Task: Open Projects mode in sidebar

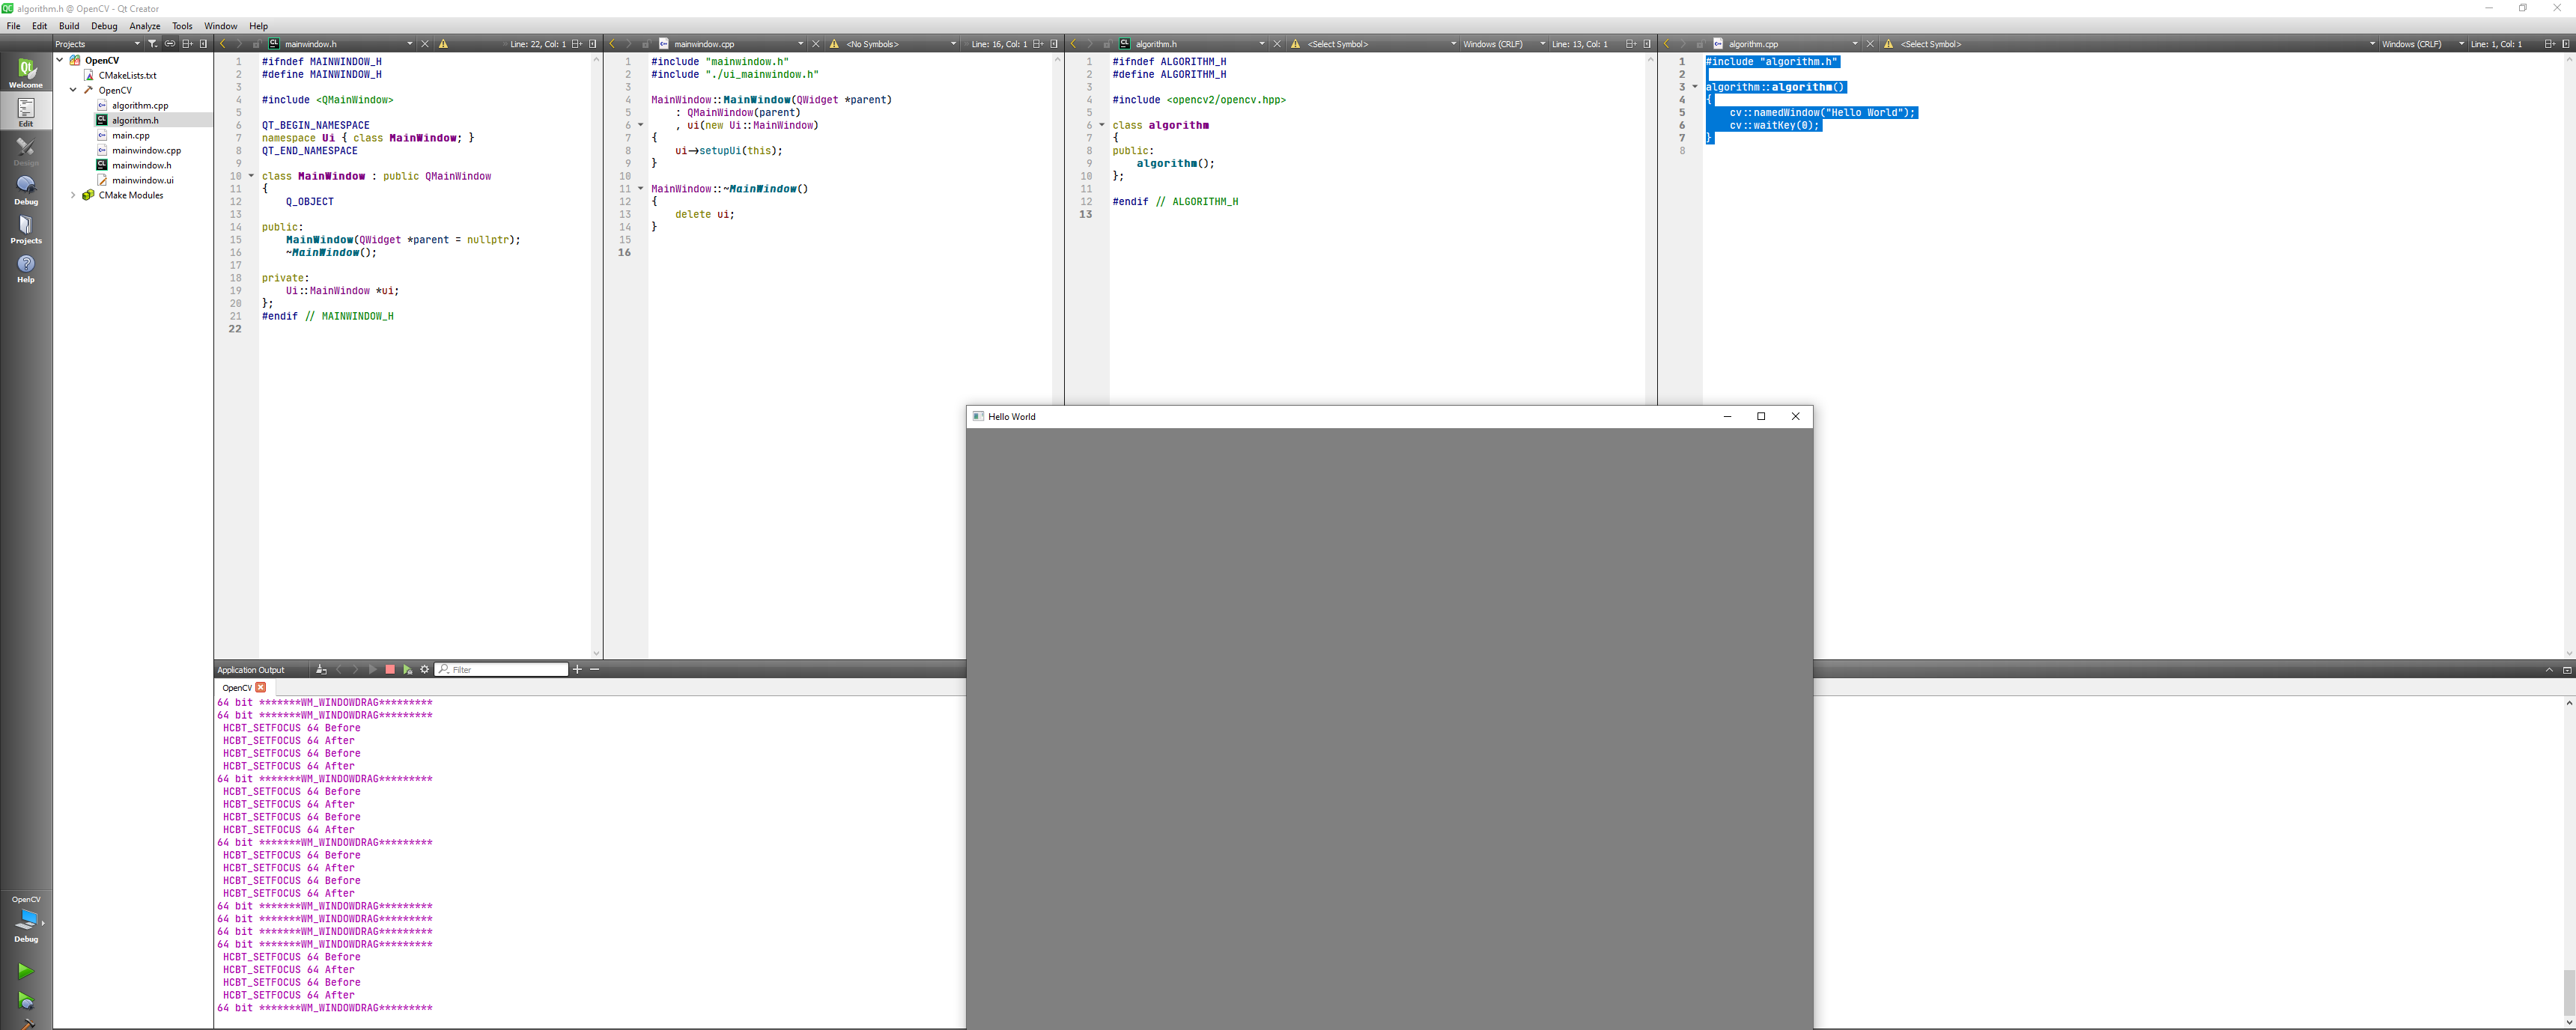Action: pyautogui.click(x=26, y=229)
